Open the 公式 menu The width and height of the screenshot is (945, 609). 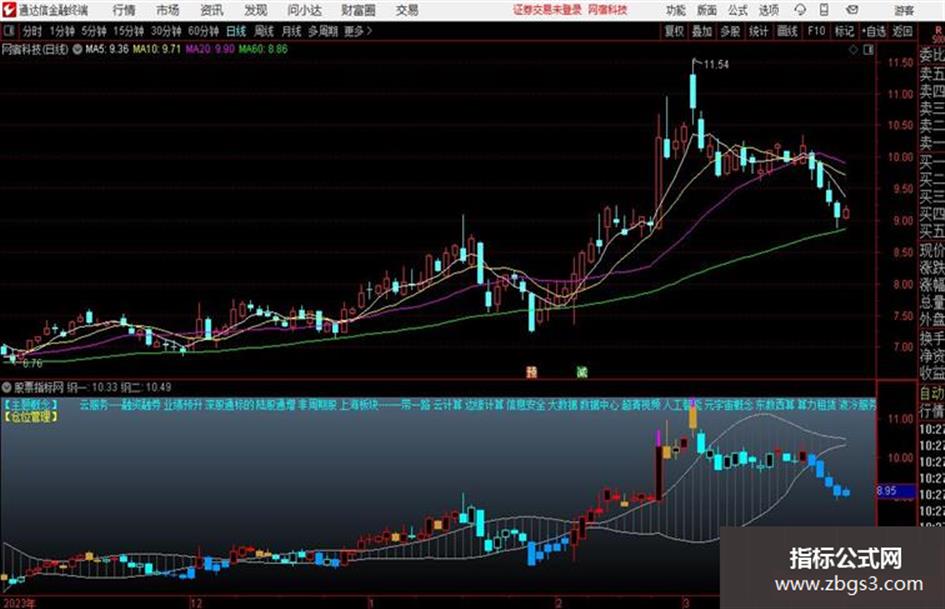[x=738, y=10]
